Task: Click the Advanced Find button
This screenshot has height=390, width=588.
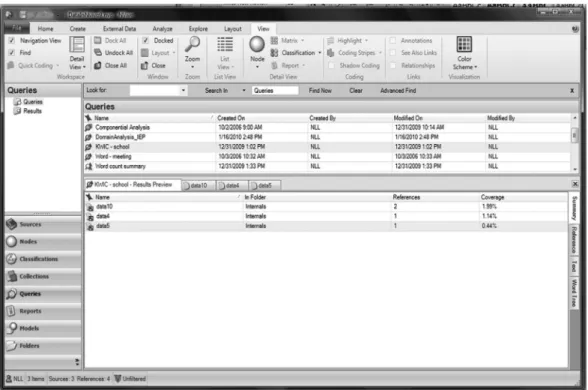Action: click(x=398, y=90)
